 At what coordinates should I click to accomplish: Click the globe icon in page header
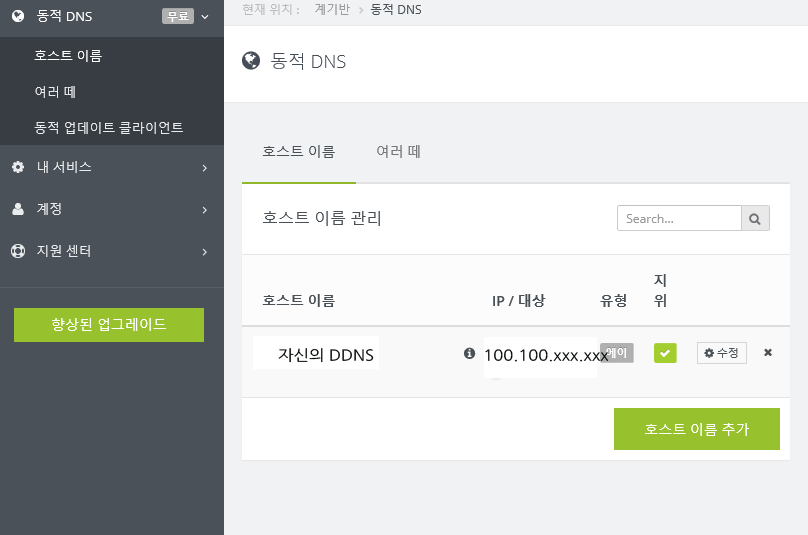point(251,61)
